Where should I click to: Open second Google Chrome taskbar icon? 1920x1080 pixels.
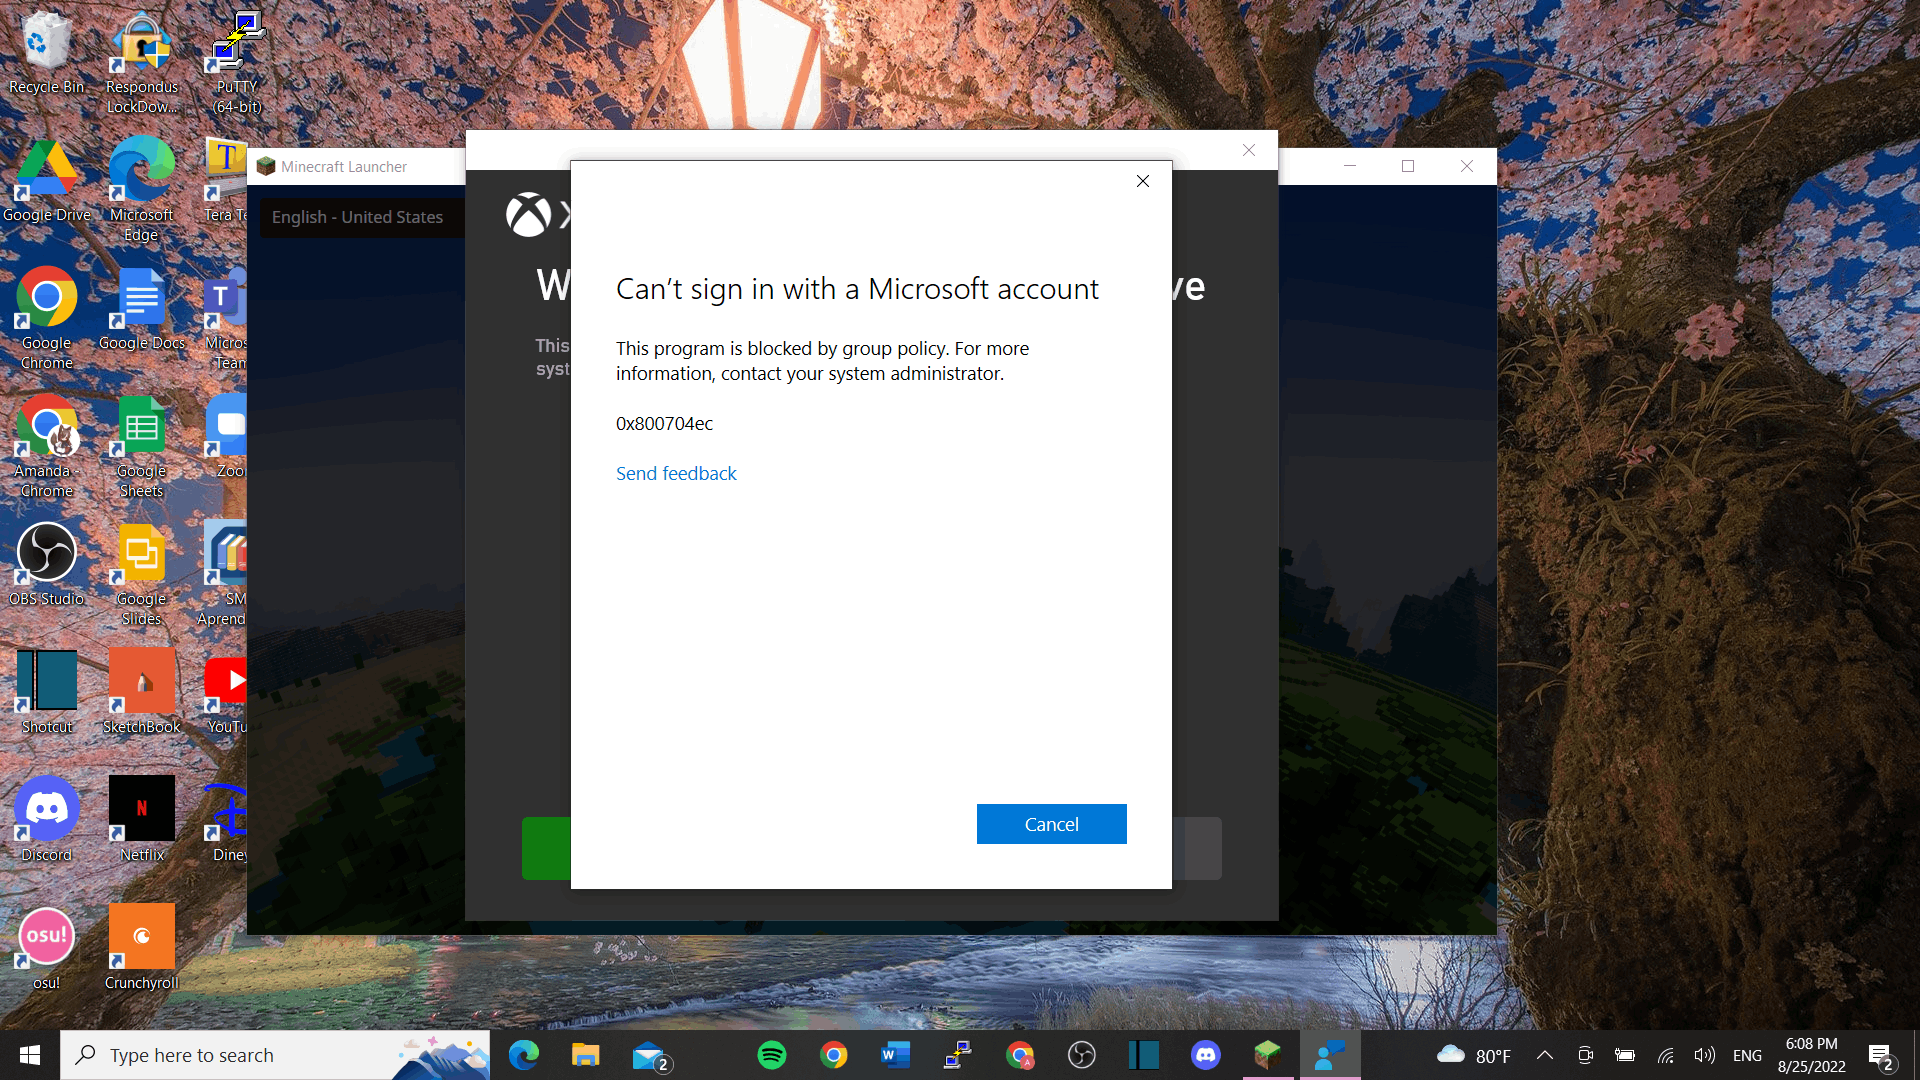[1020, 1055]
